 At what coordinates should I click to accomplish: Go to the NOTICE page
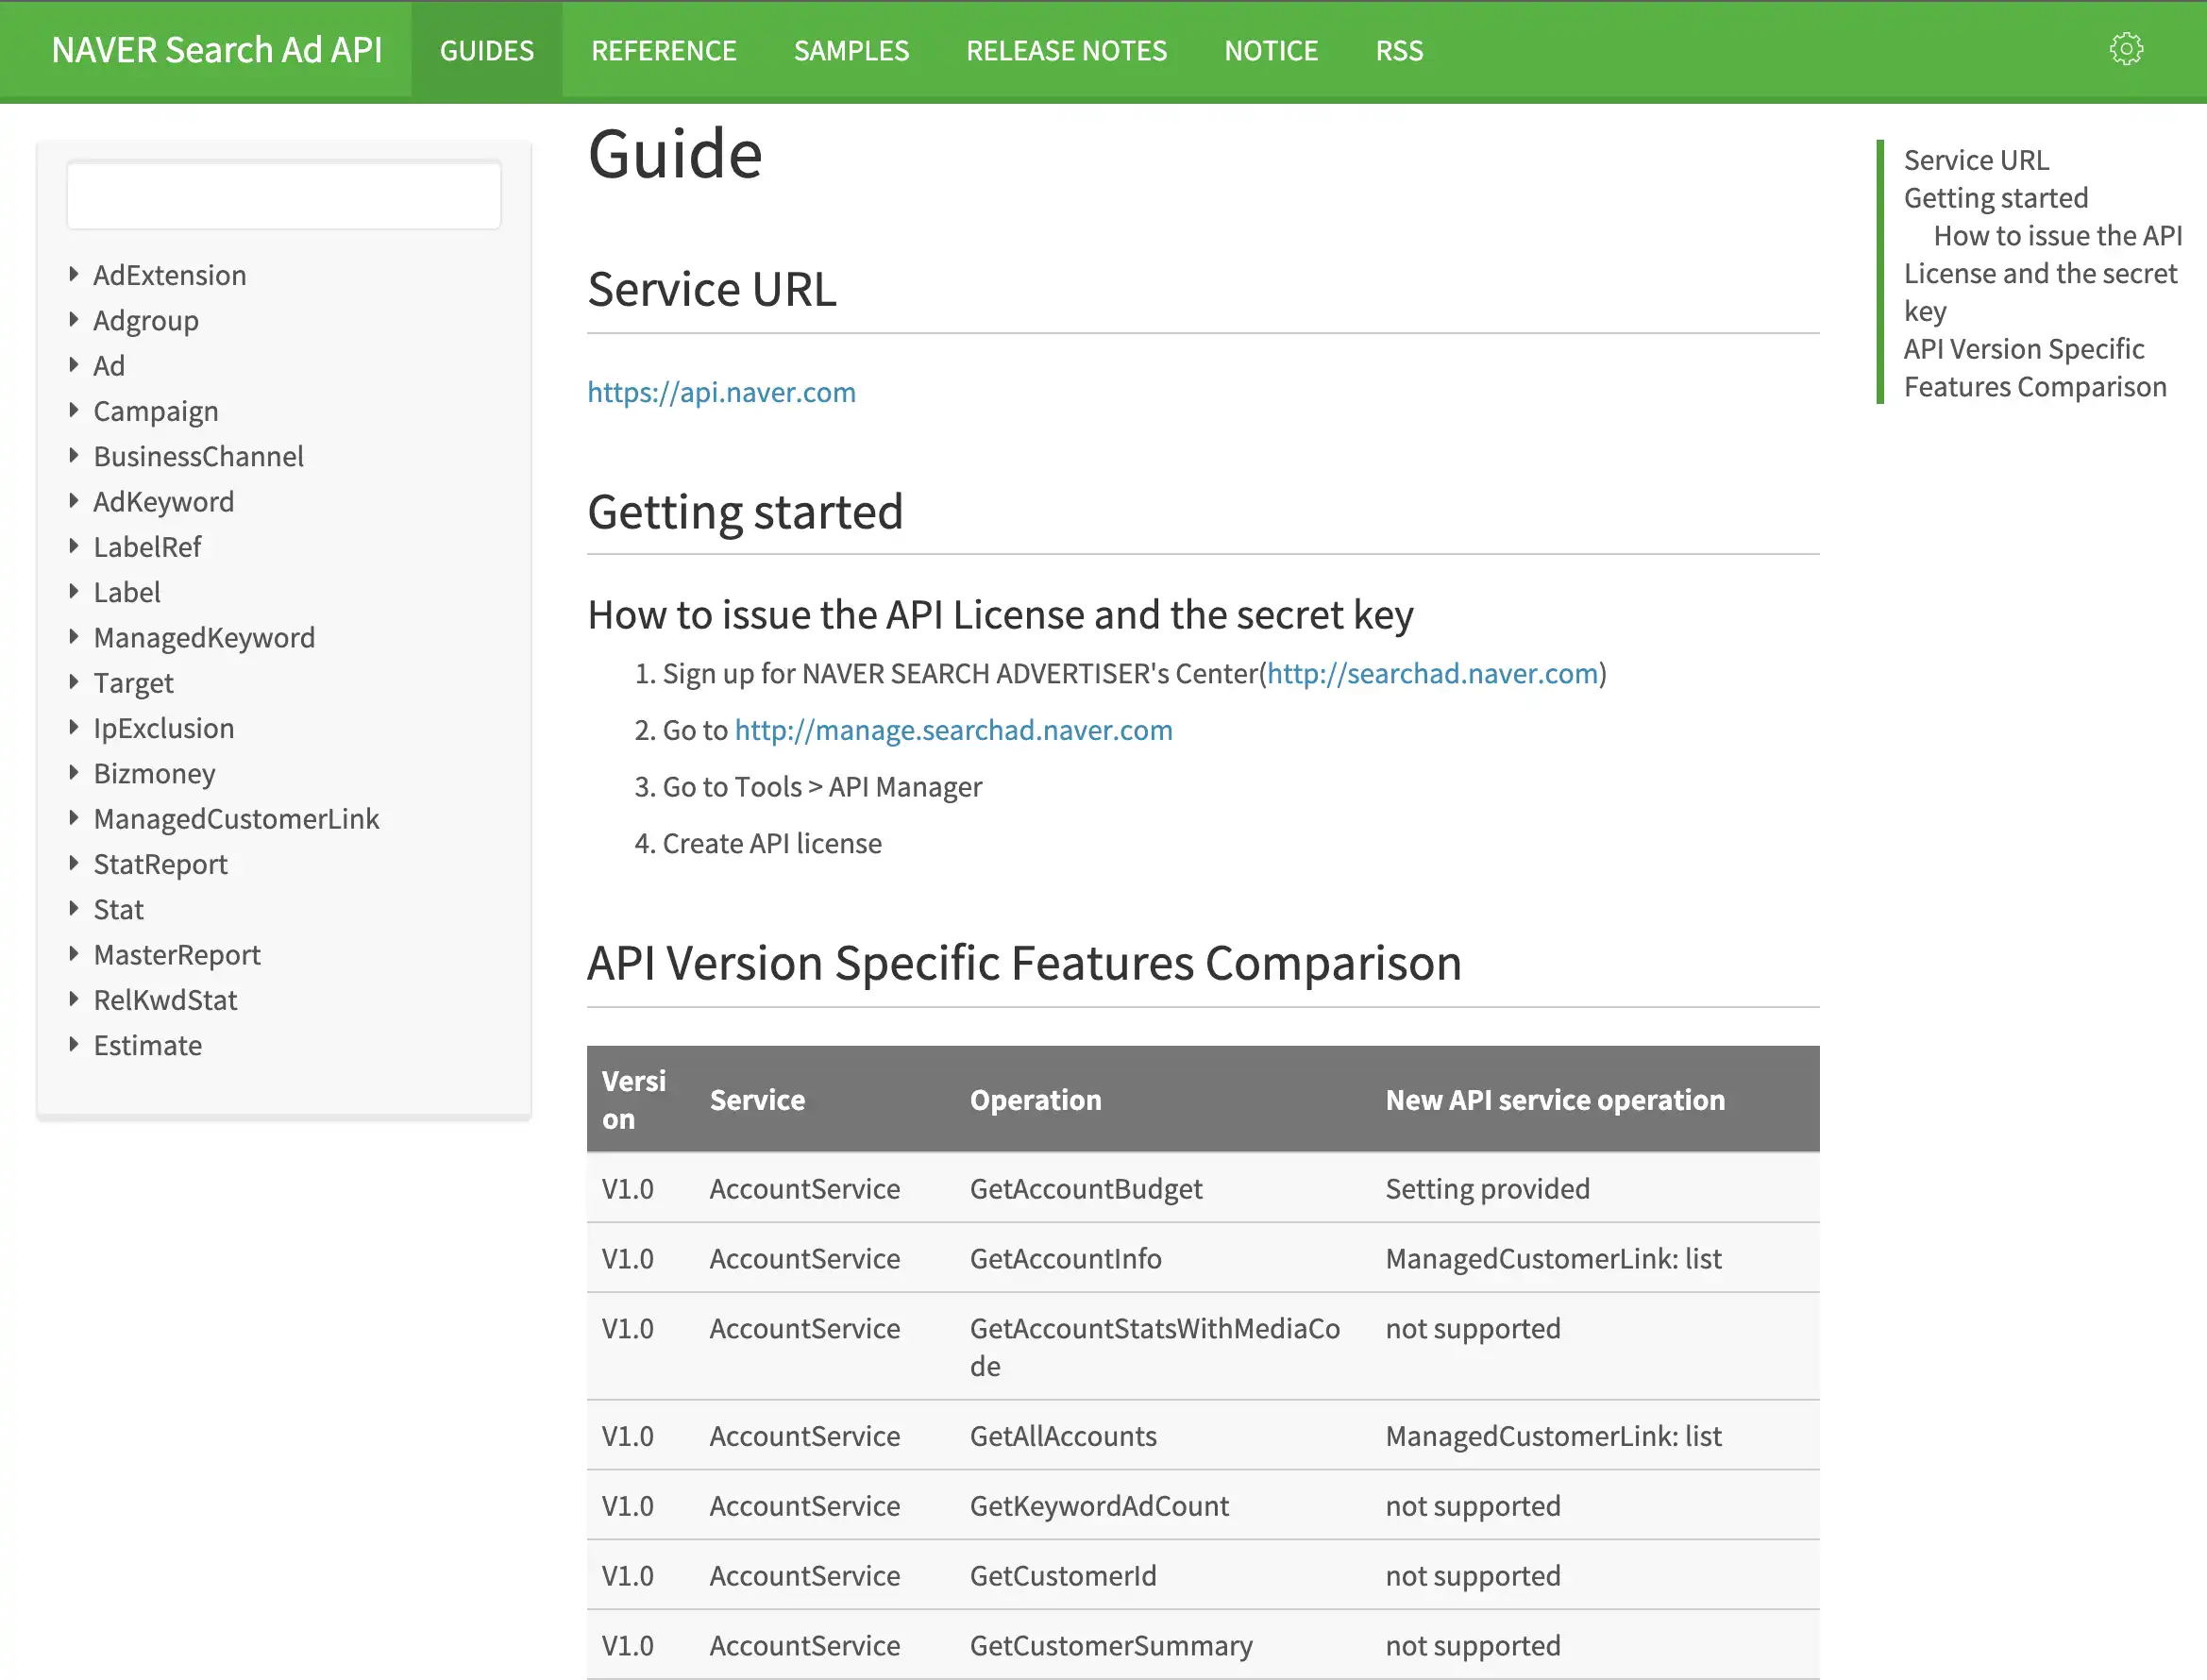(1271, 51)
